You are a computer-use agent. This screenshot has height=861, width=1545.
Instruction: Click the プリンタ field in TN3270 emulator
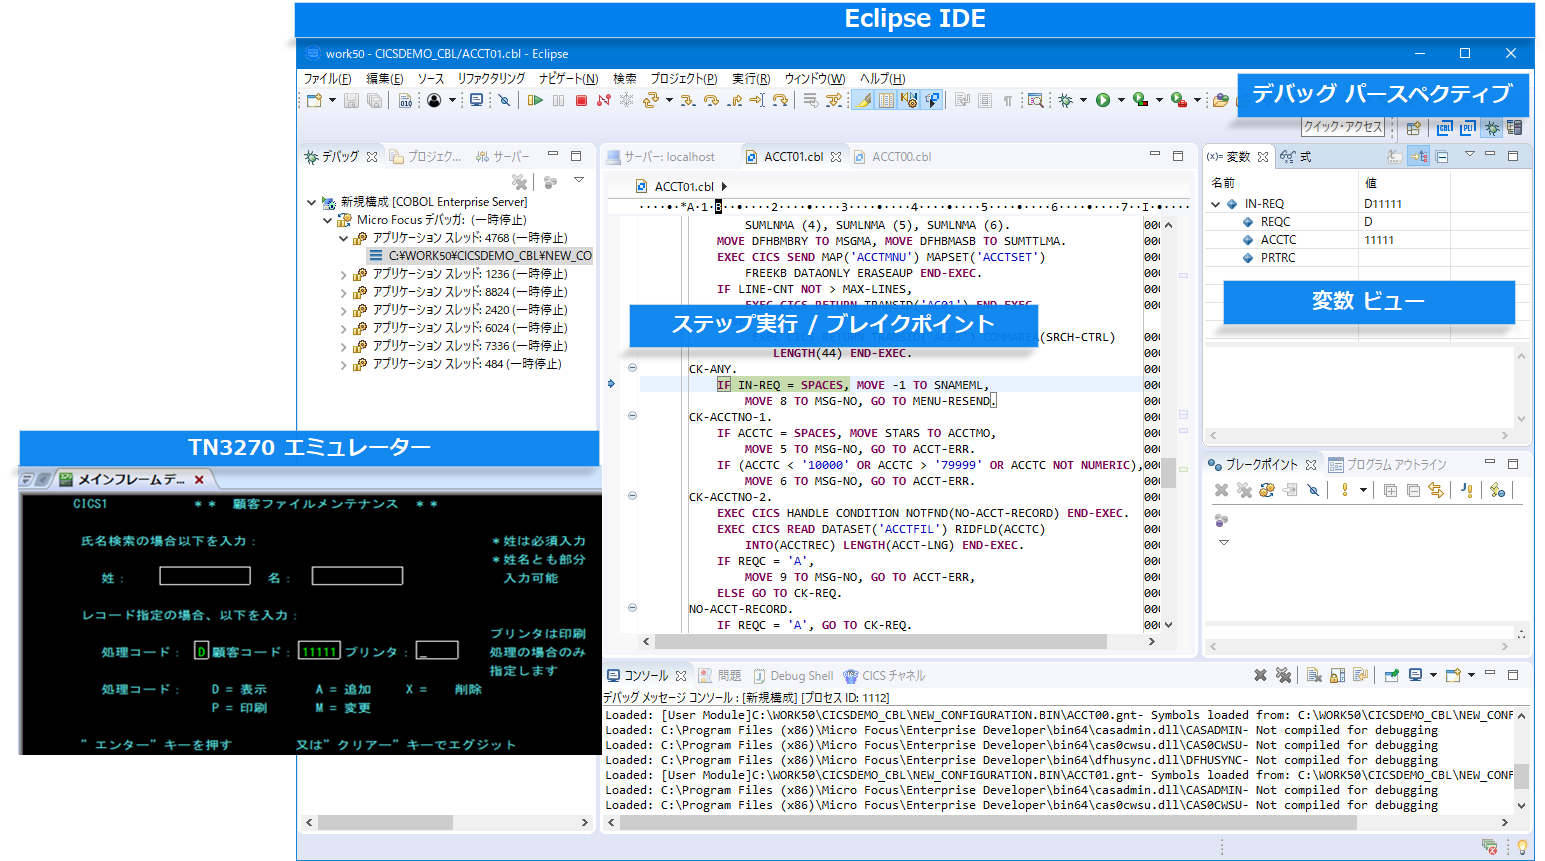point(437,651)
